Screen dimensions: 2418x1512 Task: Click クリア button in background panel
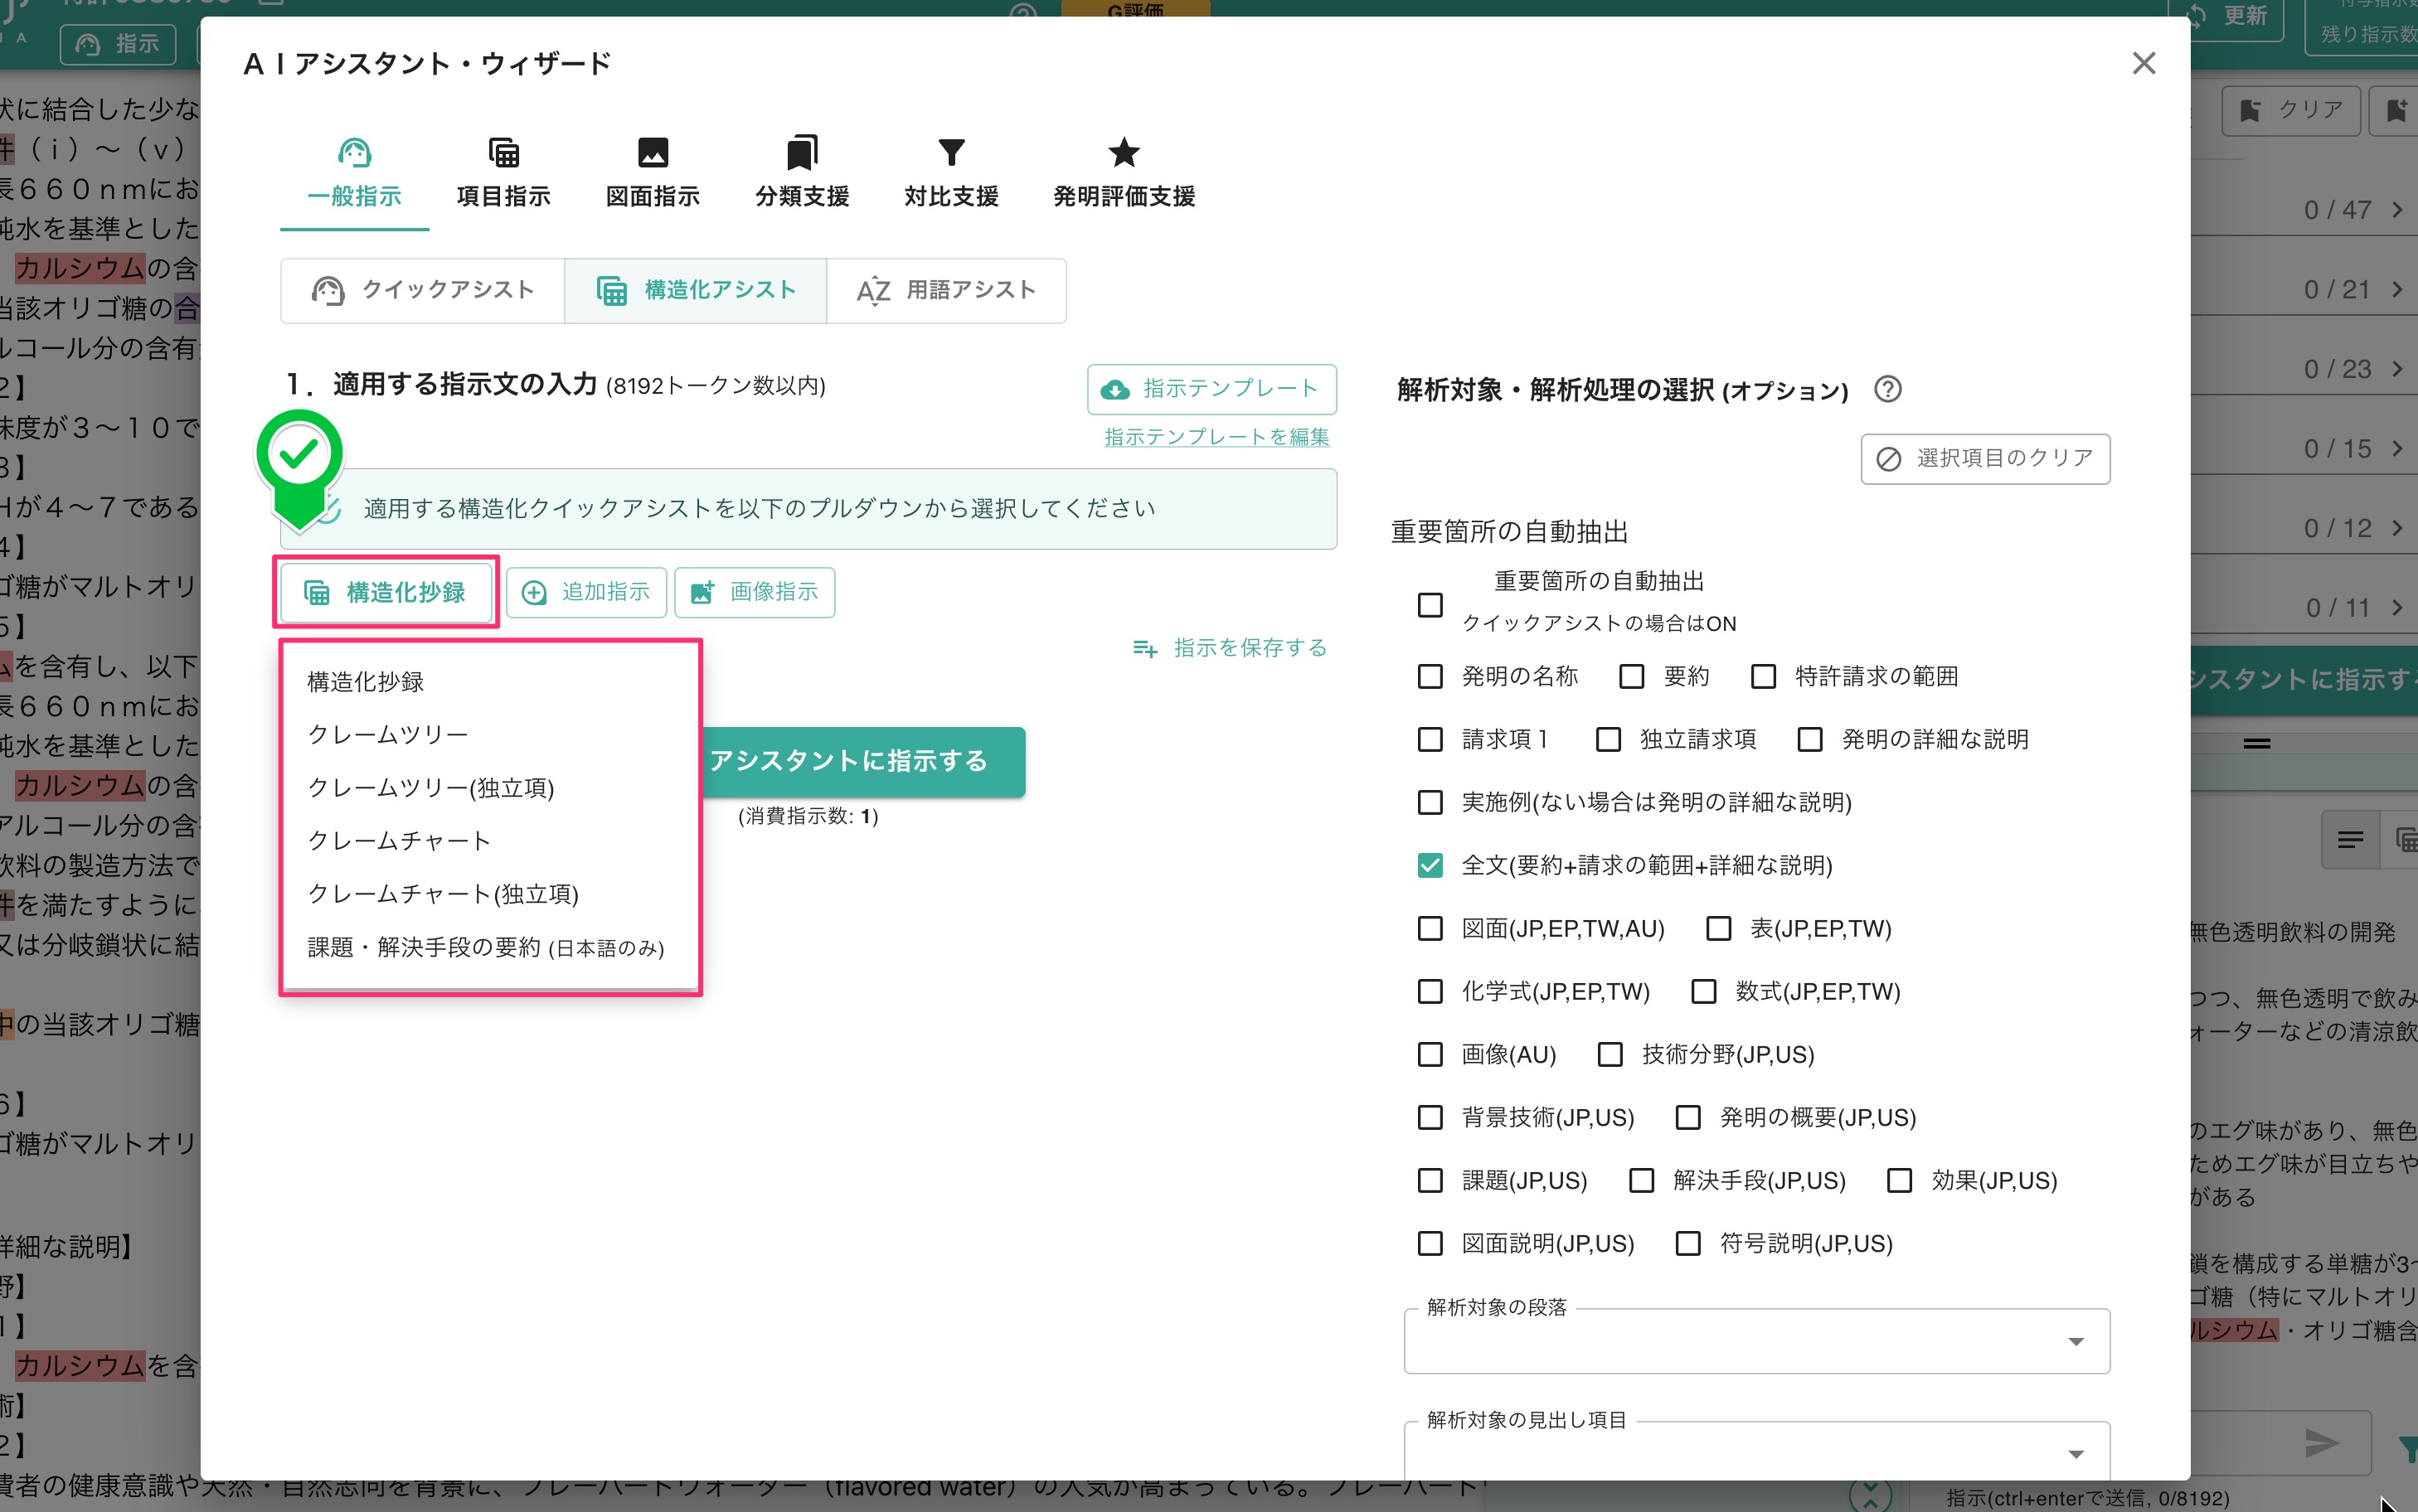[2290, 110]
